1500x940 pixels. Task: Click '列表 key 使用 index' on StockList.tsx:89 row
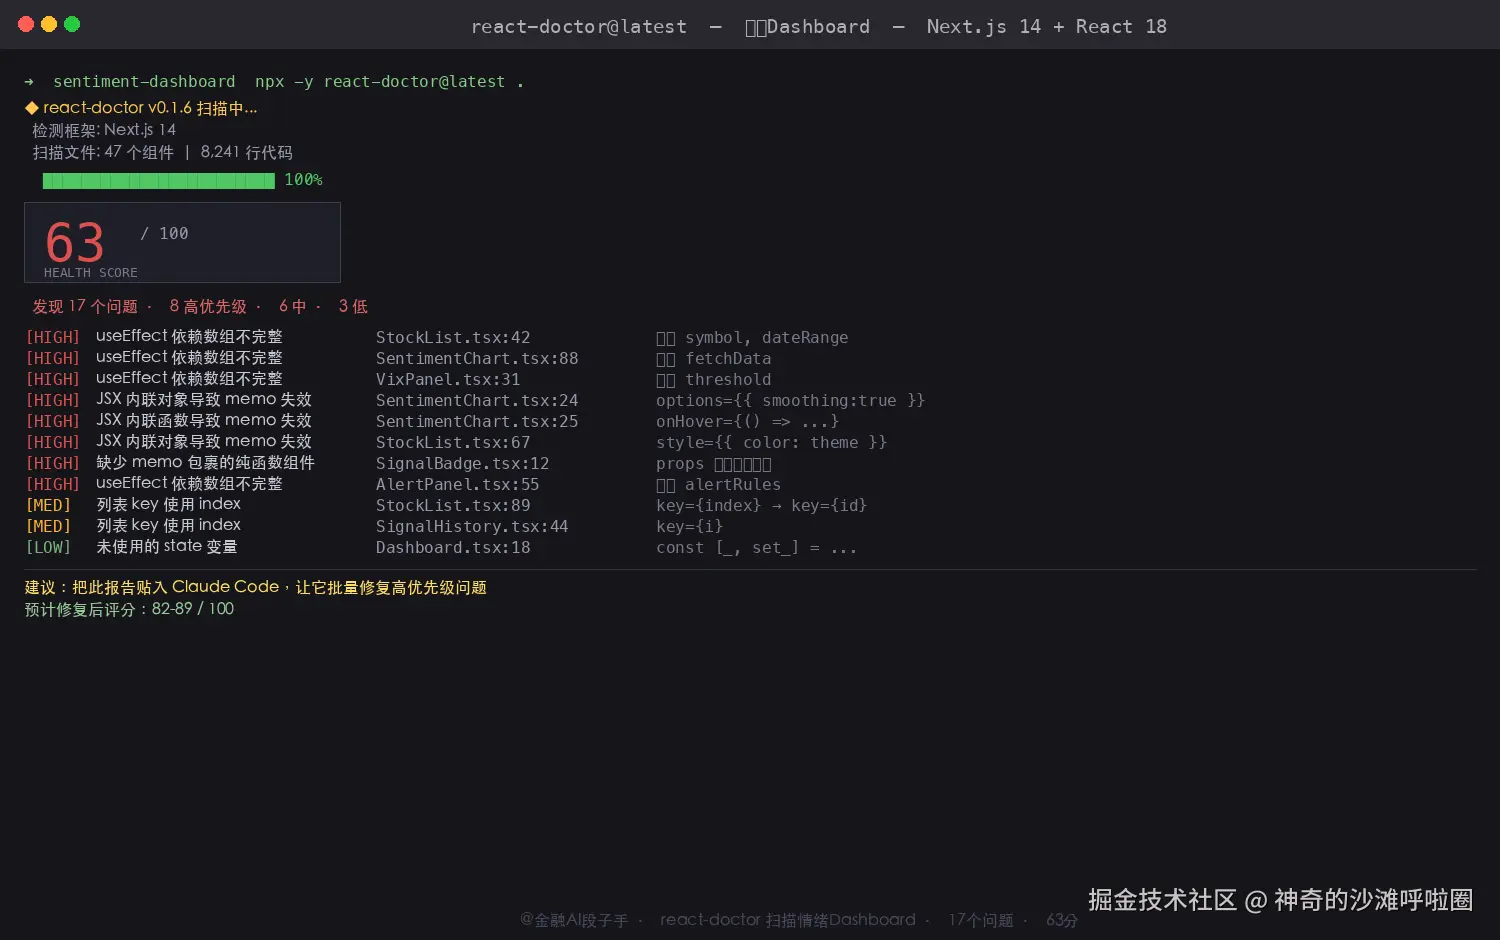pyautogui.click(x=168, y=505)
